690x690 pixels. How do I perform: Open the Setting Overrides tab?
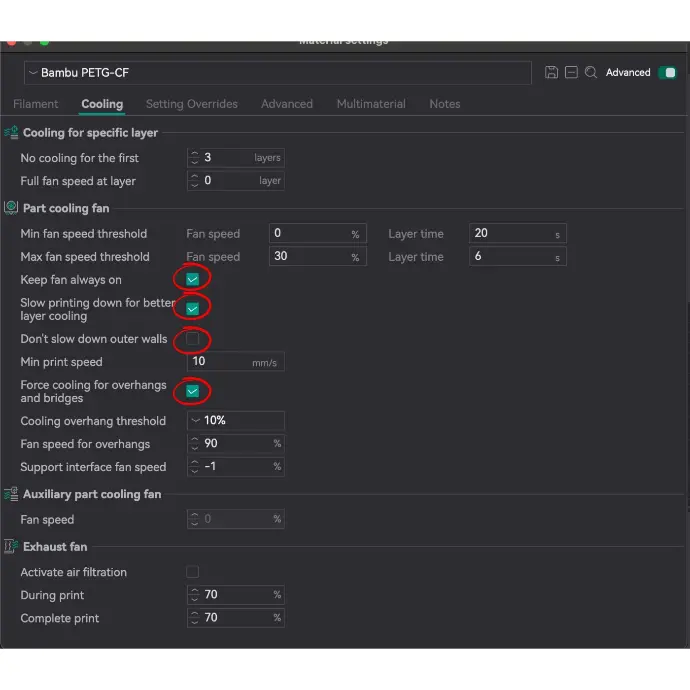pyautogui.click(x=192, y=104)
